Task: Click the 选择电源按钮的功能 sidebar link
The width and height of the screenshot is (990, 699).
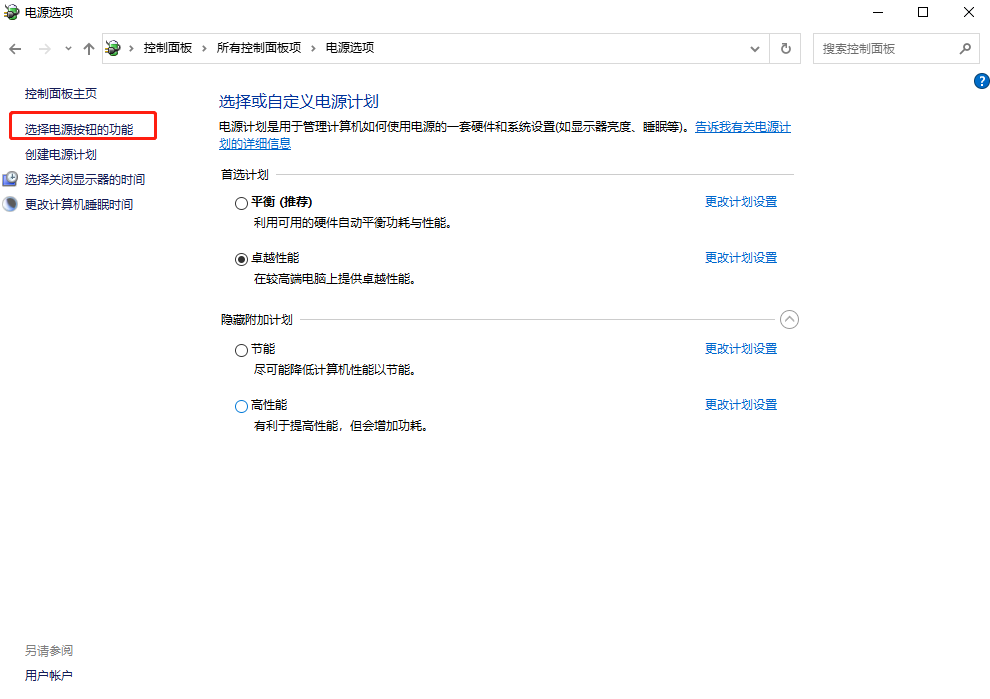Action: (81, 125)
